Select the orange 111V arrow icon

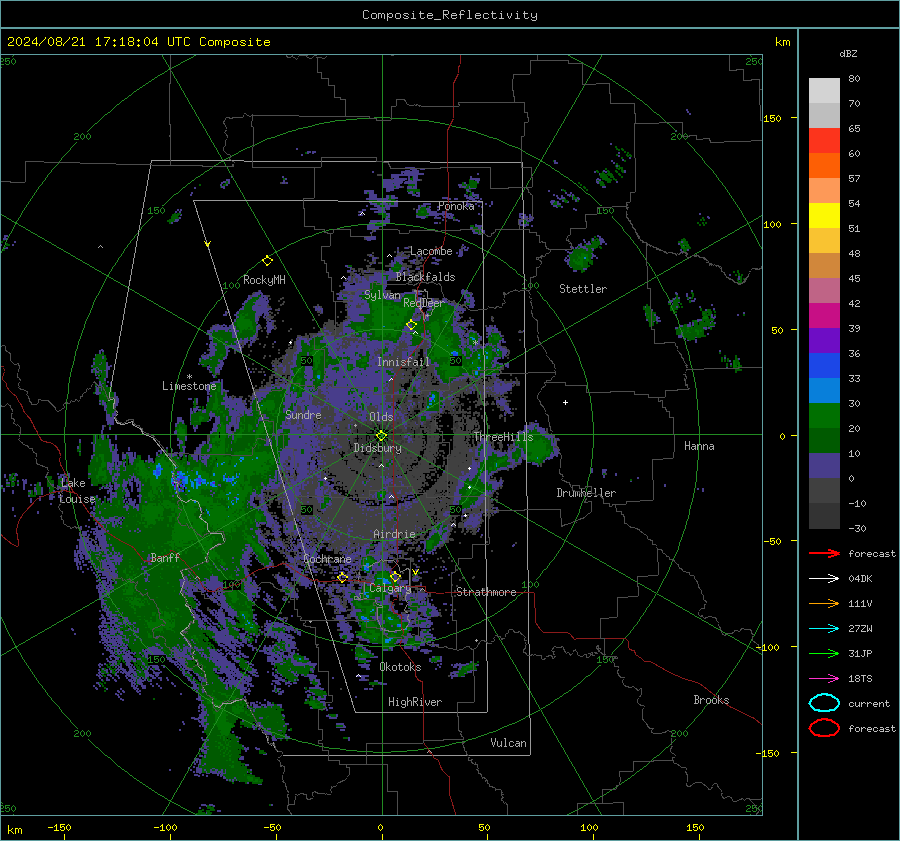[824, 603]
